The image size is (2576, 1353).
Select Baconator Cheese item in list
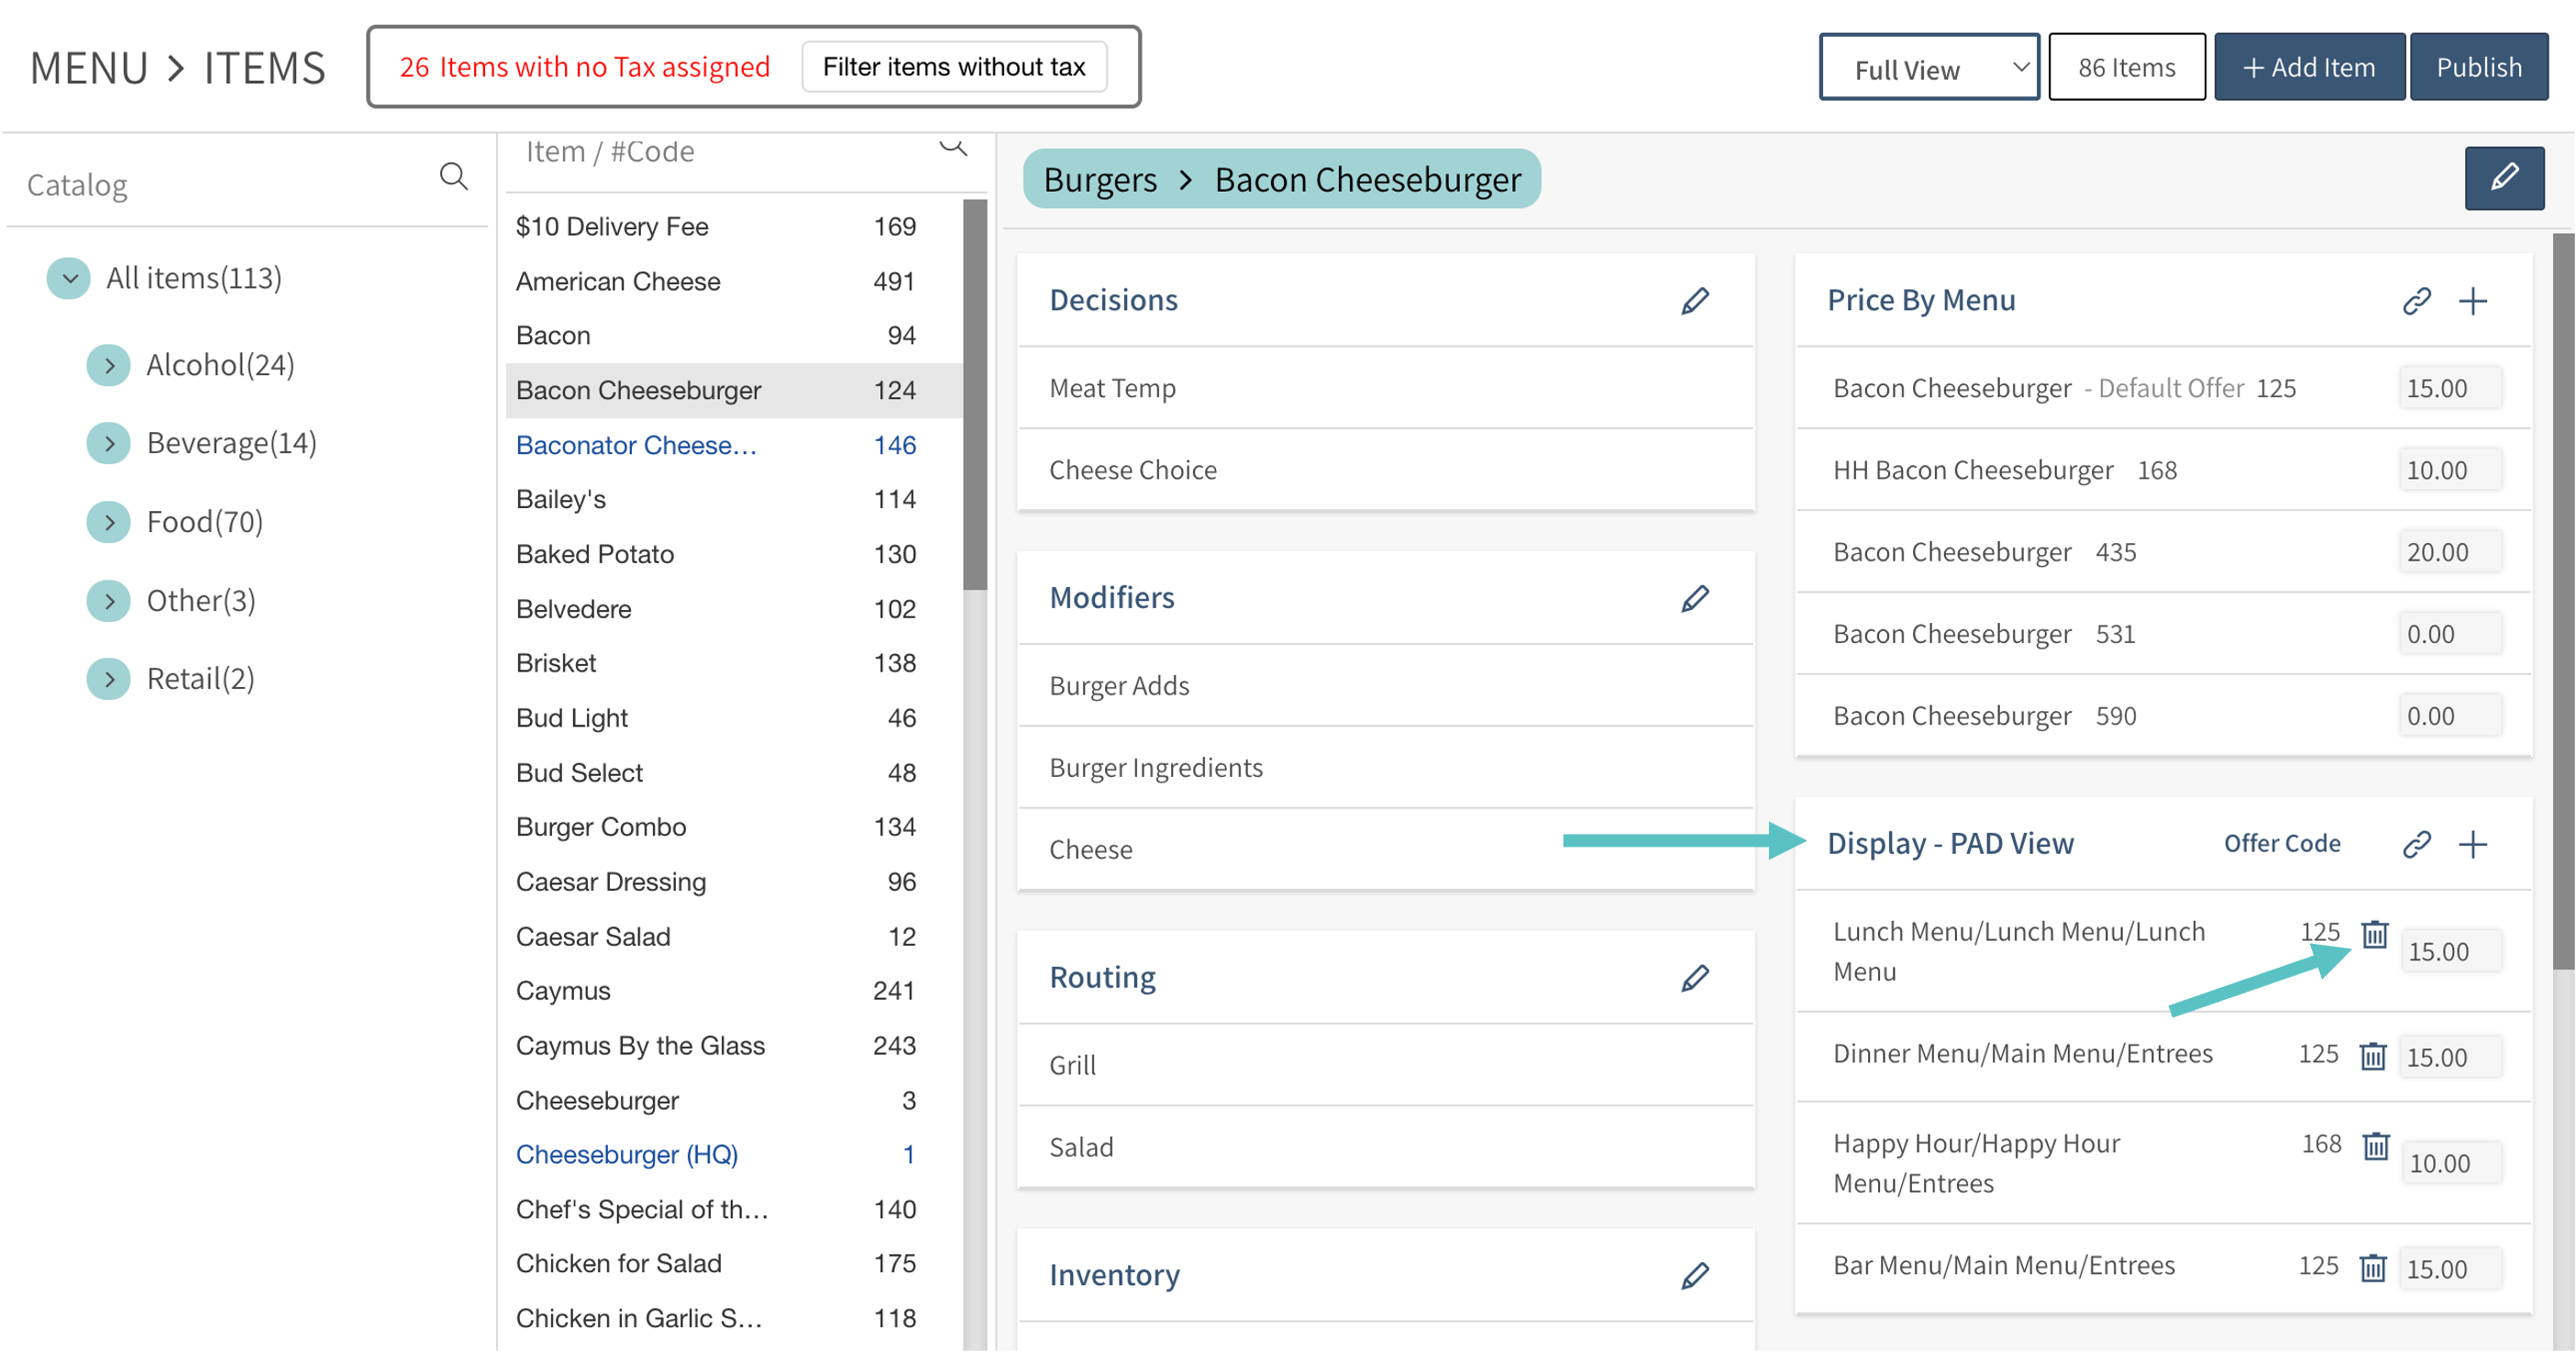coord(636,445)
